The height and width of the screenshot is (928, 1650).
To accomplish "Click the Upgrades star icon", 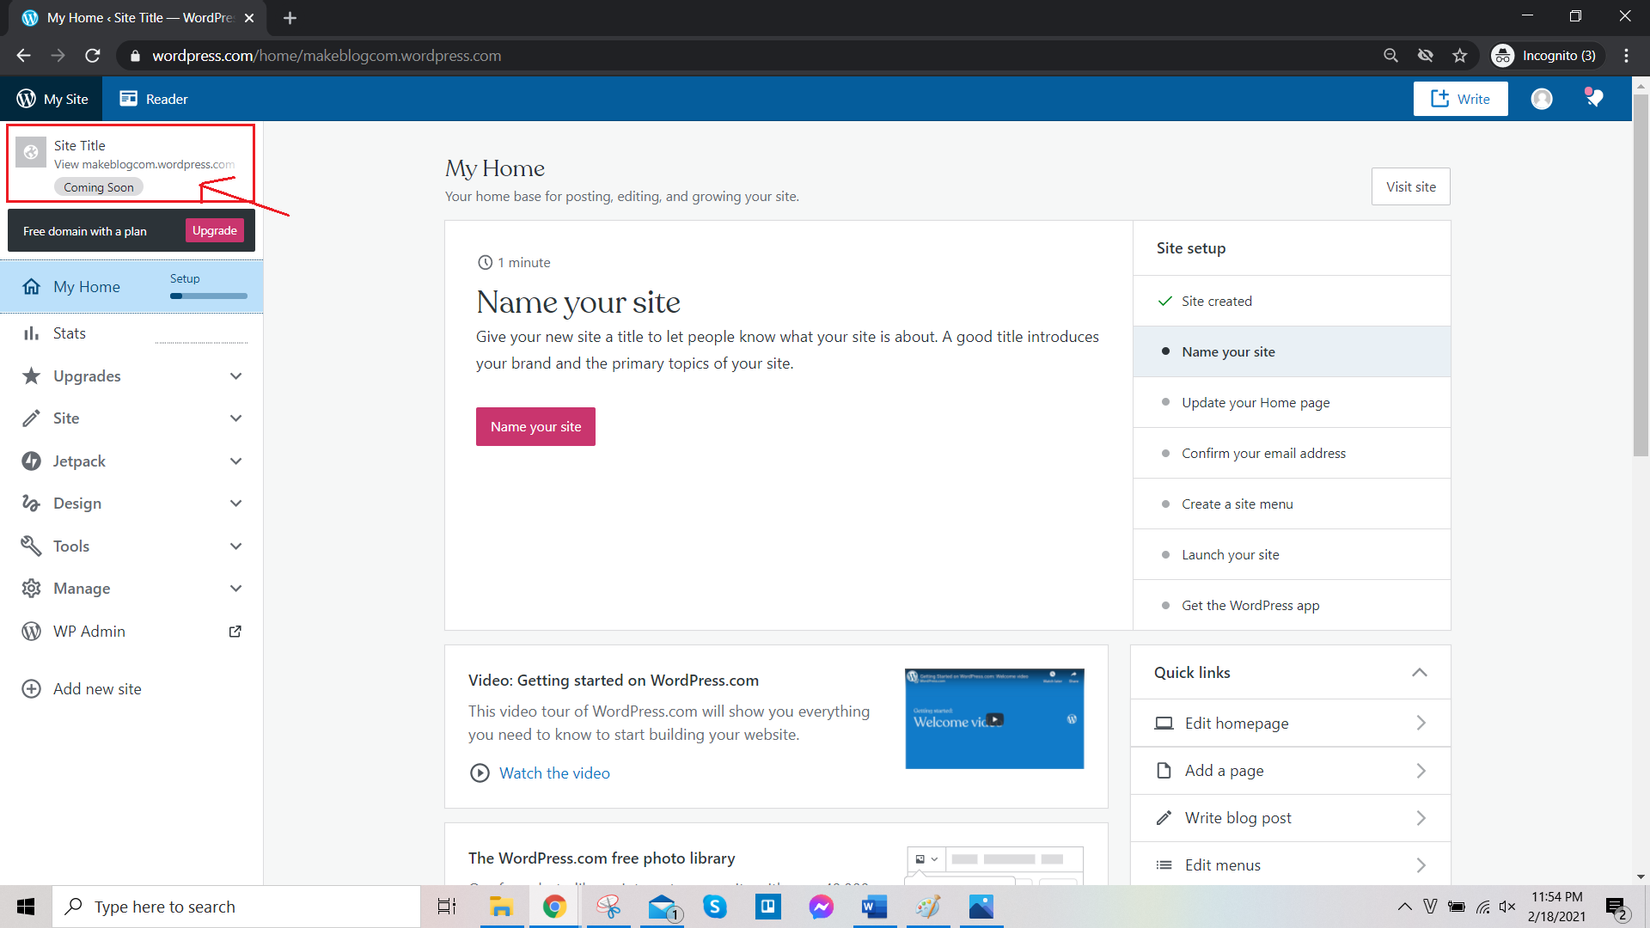I will point(32,376).
